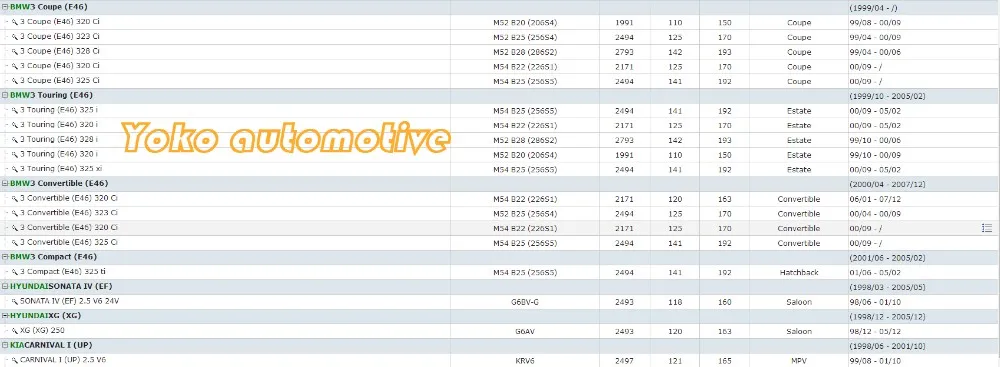Click magnifier icon for Convertible 323 Ci
The width and height of the screenshot is (1000, 367).
15,213
